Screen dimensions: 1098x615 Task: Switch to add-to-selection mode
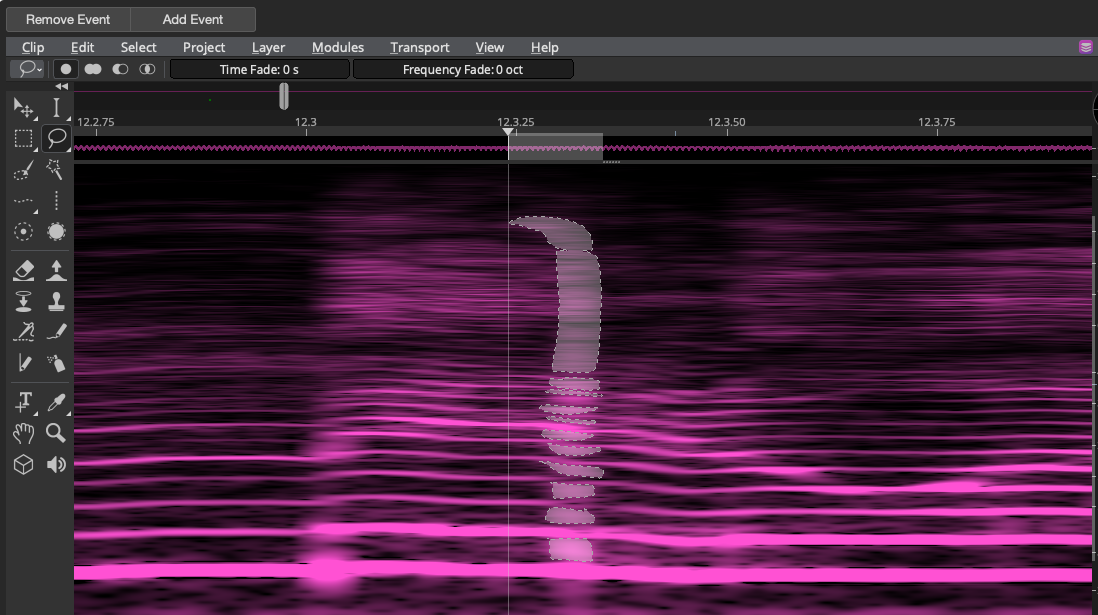(x=93, y=69)
